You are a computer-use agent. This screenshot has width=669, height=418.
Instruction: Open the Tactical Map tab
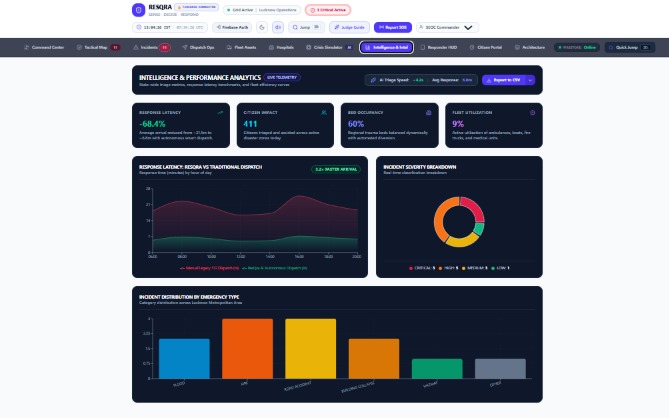click(x=98, y=47)
